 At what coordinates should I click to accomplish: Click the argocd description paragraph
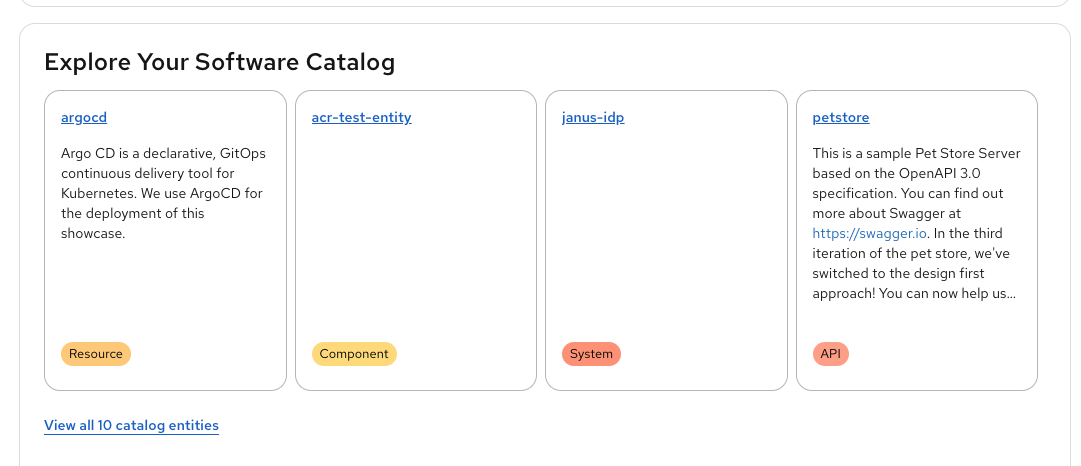(x=162, y=193)
